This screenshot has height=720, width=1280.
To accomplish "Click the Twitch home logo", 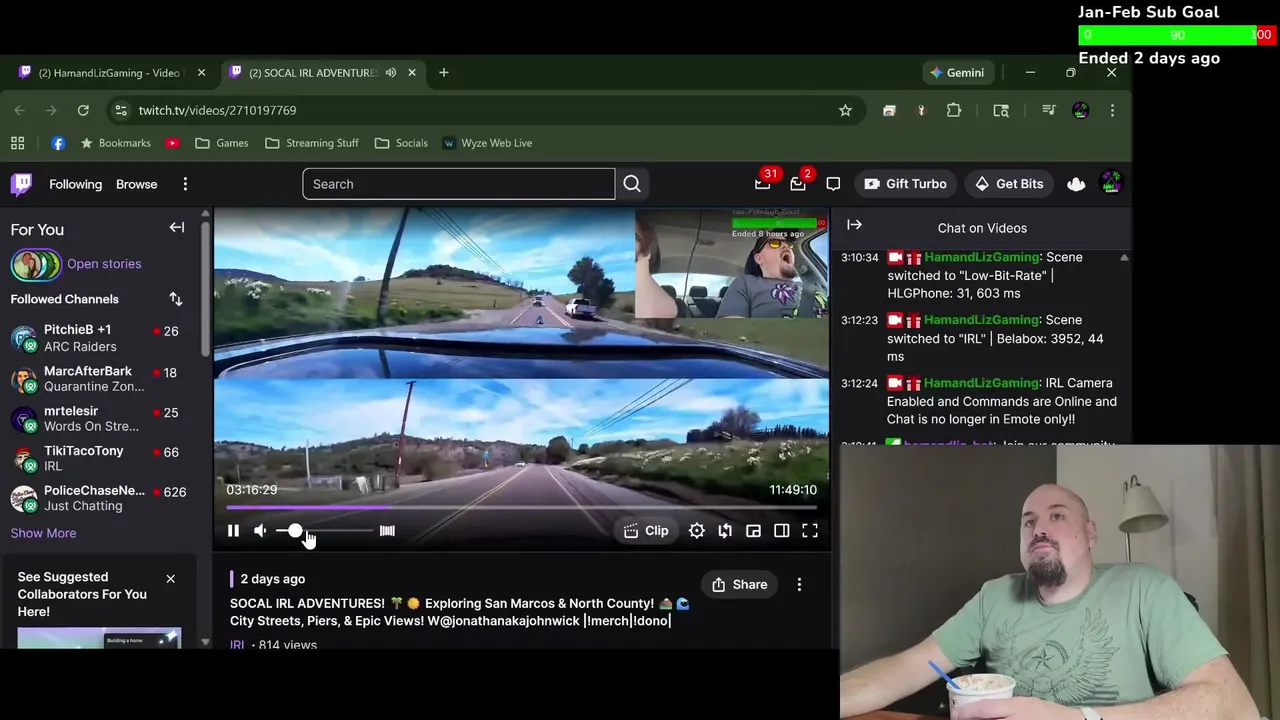I will pyautogui.click(x=22, y=184).
